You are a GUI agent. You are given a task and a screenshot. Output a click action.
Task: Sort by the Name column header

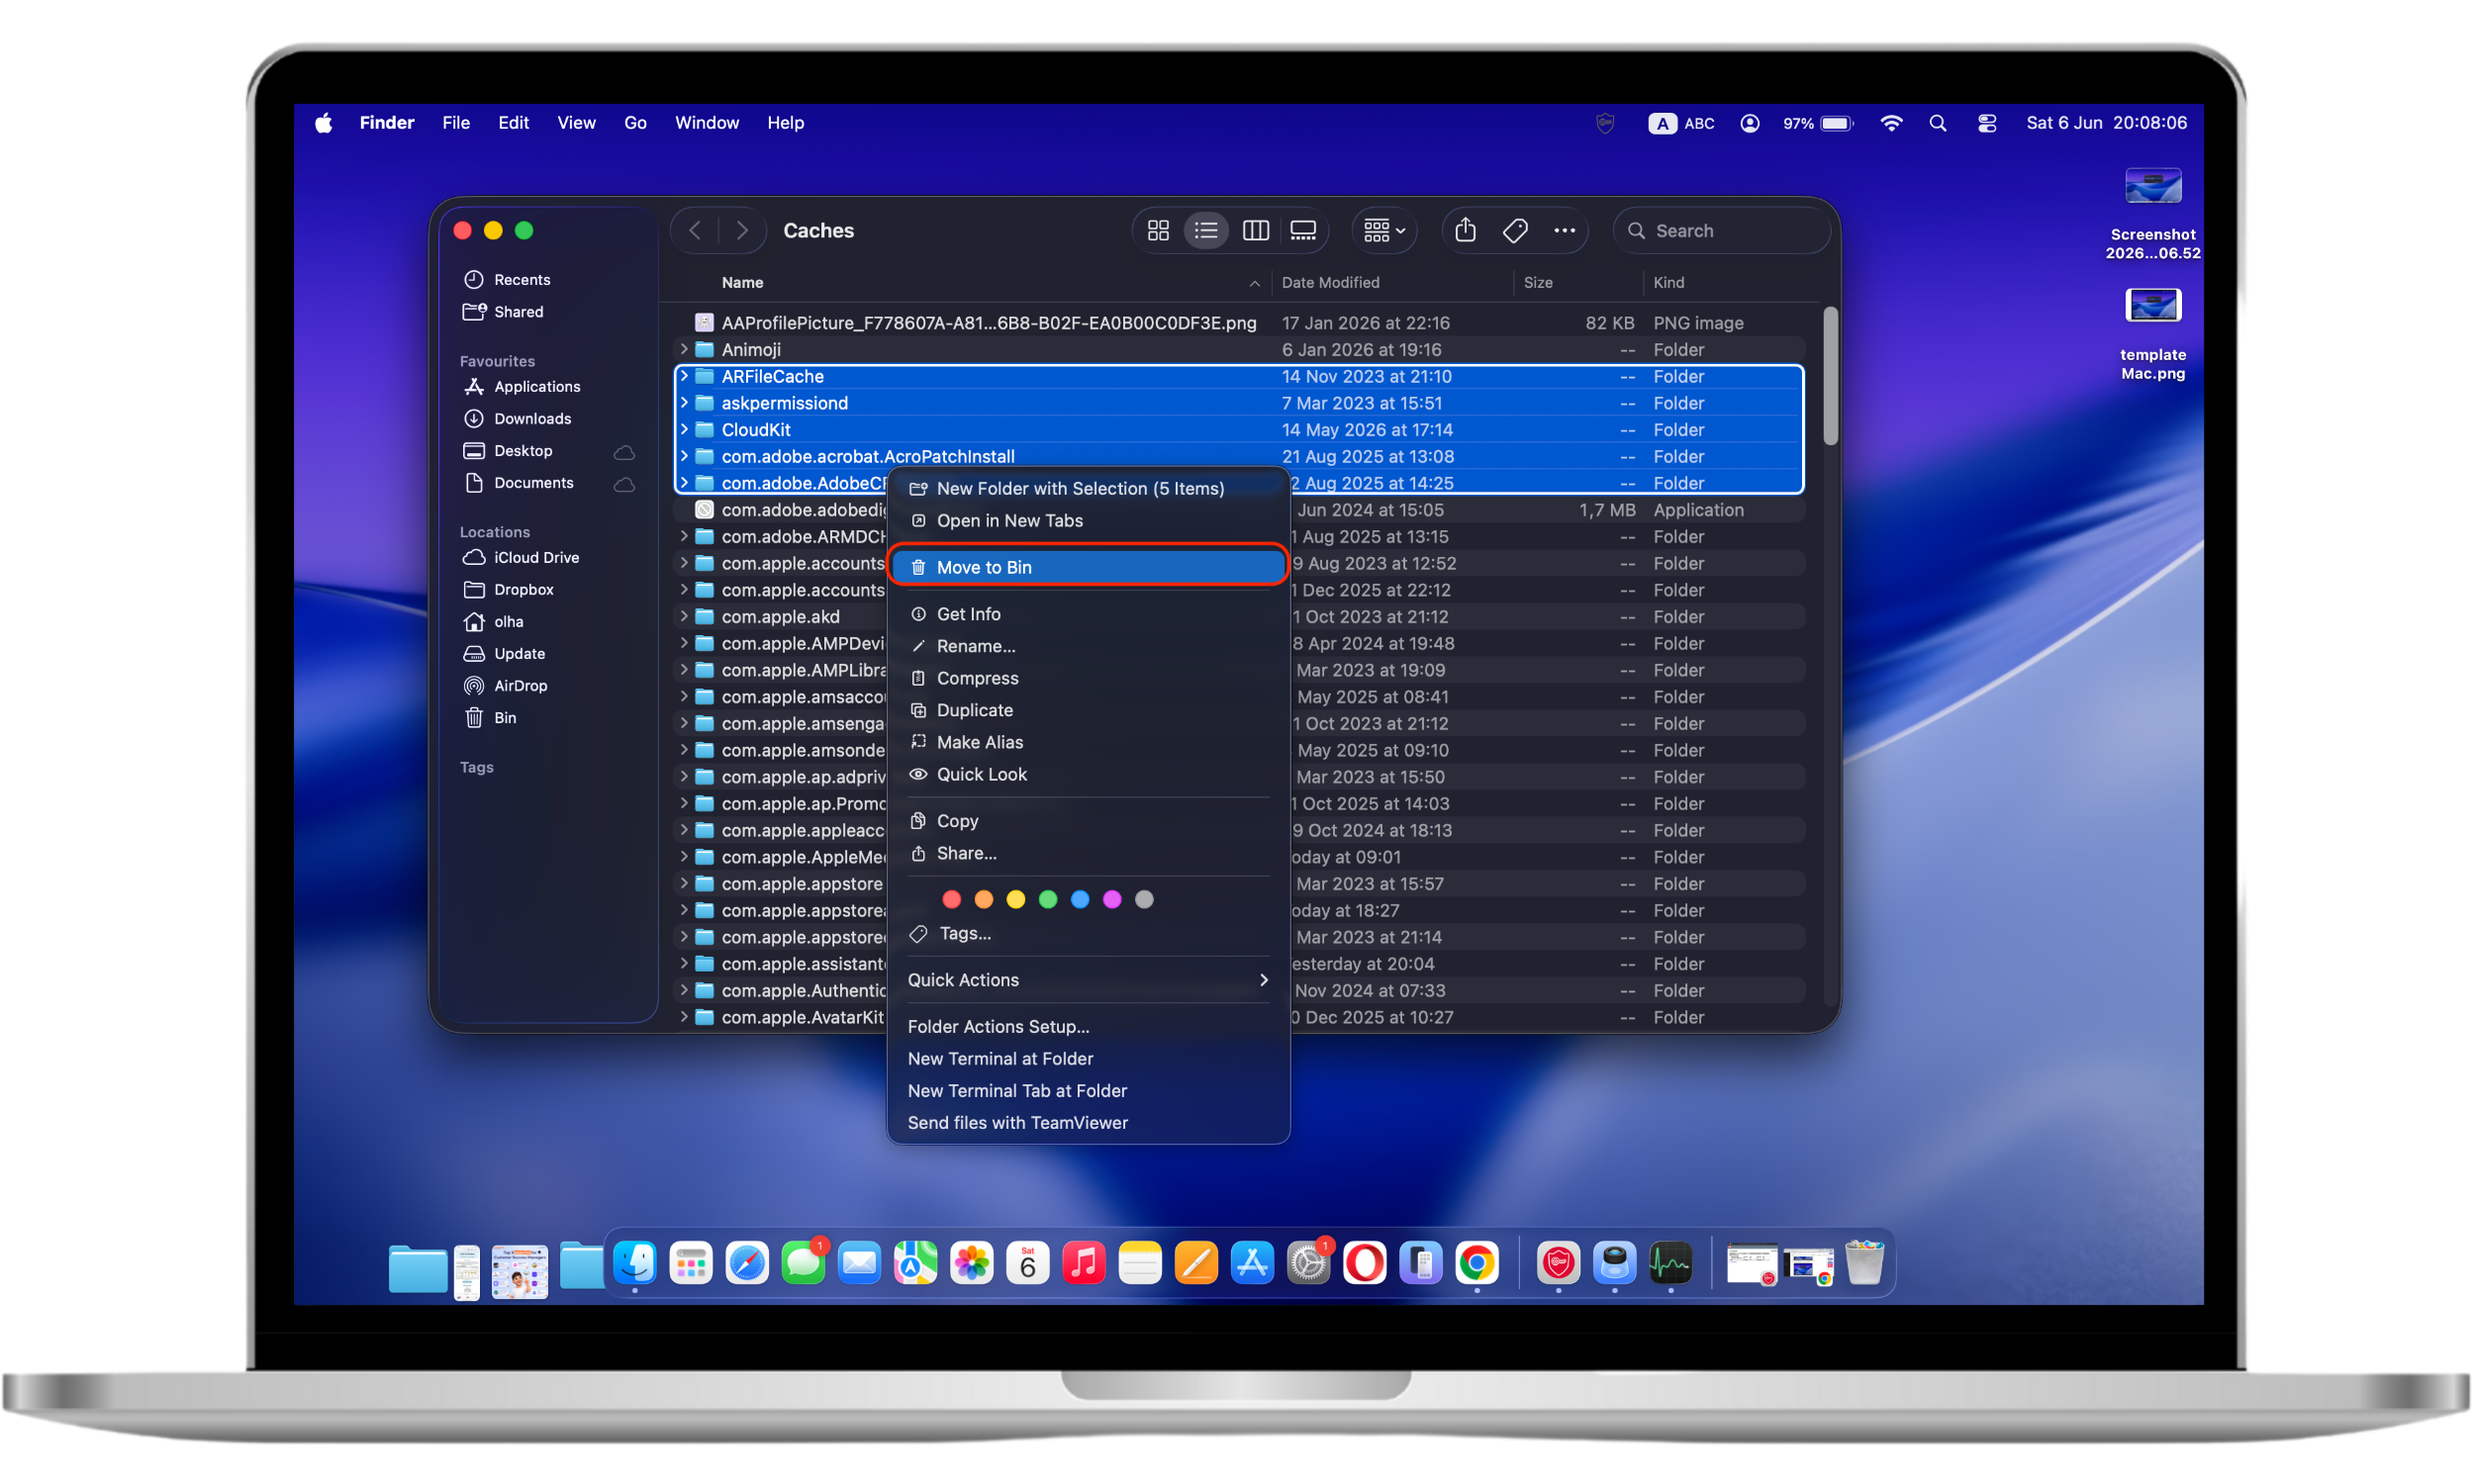tap(968, 283)
